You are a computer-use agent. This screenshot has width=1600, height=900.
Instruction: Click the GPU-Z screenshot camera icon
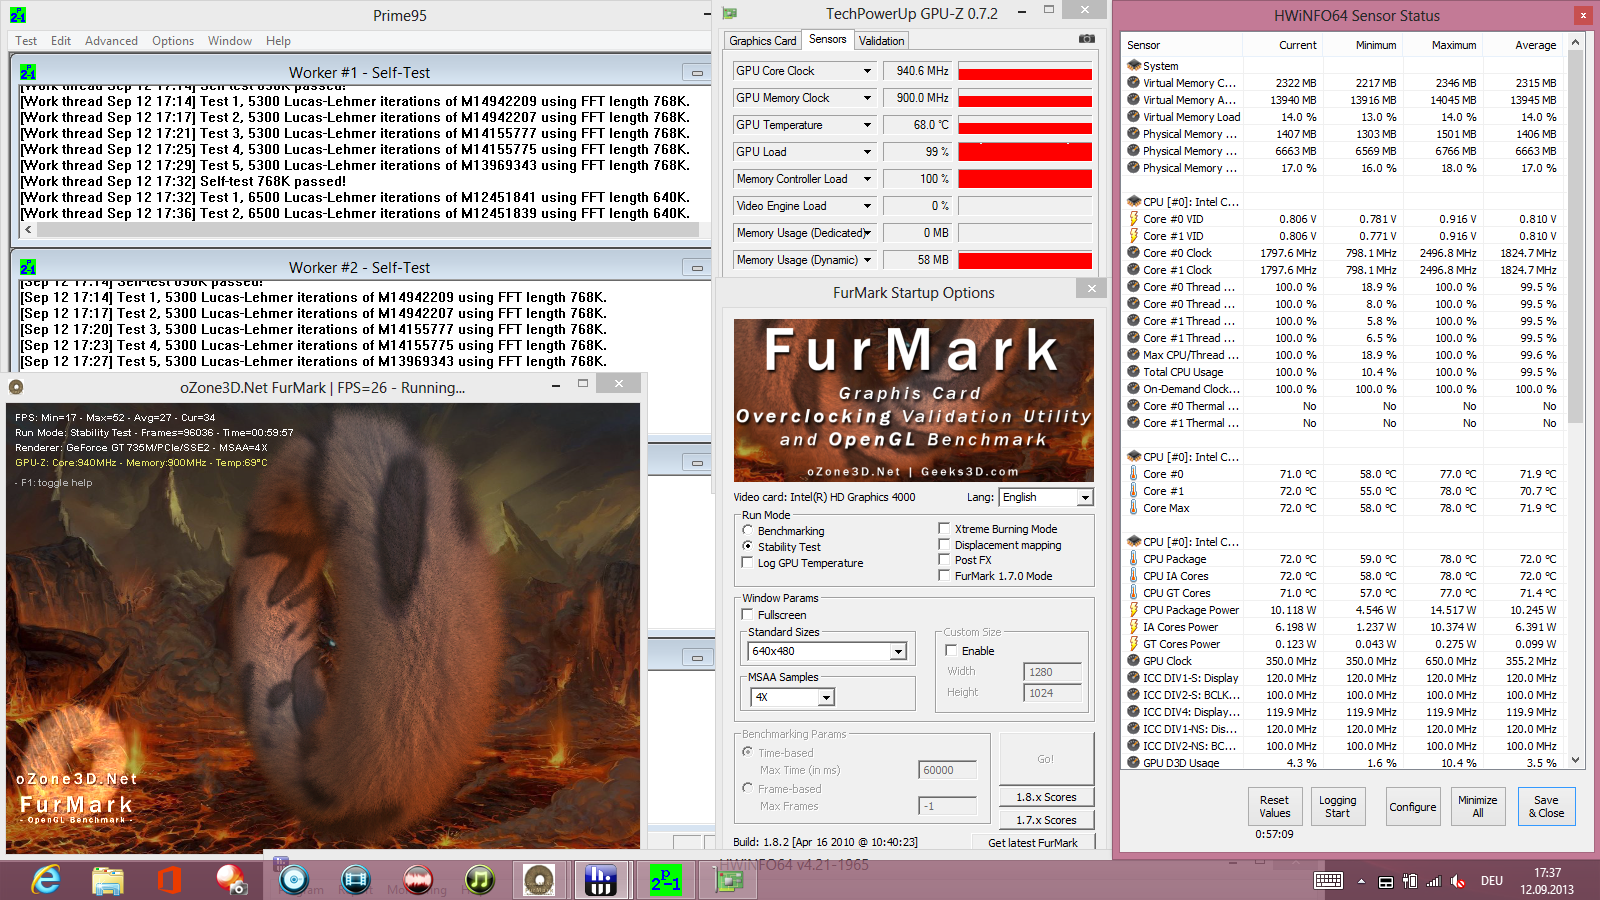[1087, 39]
